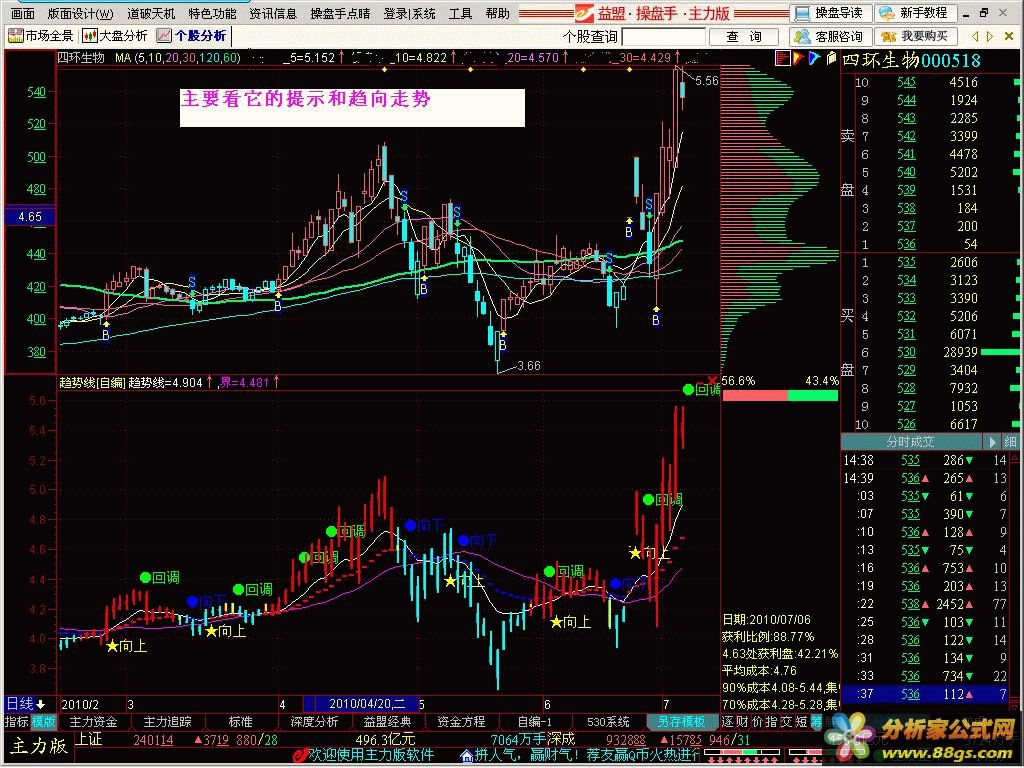Open the 资讯信息 menu
Viewport: 1024px width, 768px height.
point(274,13)
